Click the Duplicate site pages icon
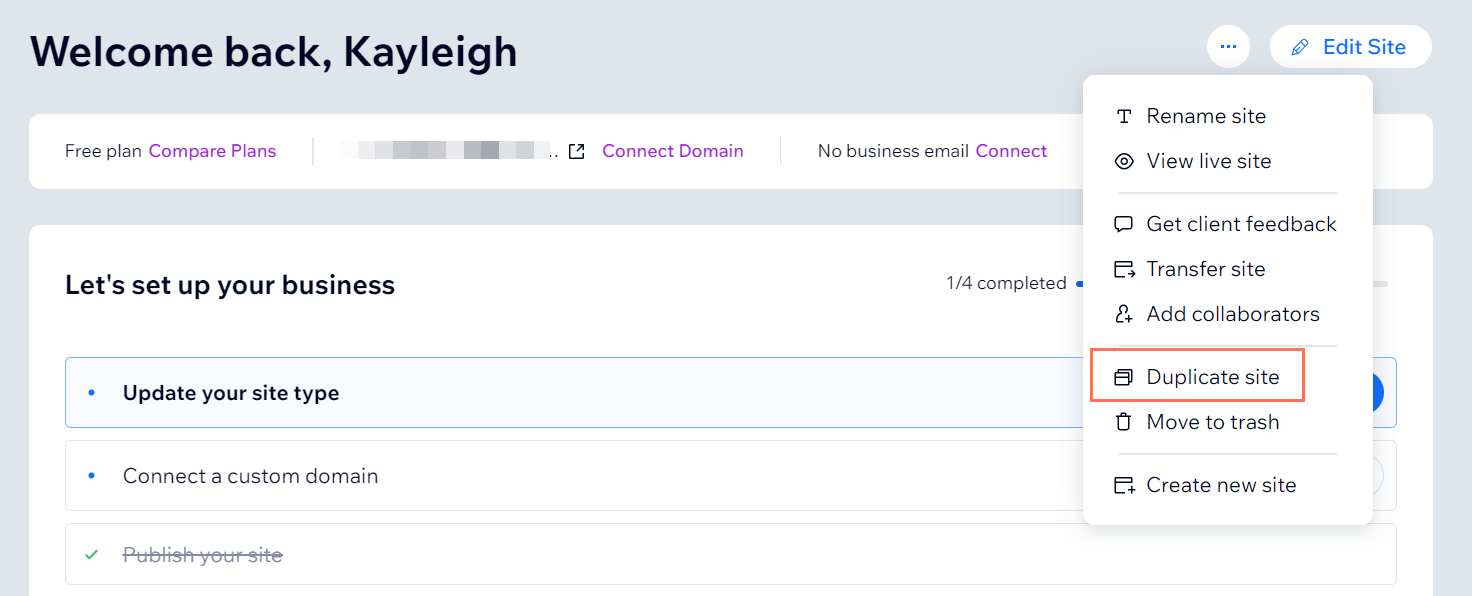Screen dimensions: 1472x596 coord(1124,377)
